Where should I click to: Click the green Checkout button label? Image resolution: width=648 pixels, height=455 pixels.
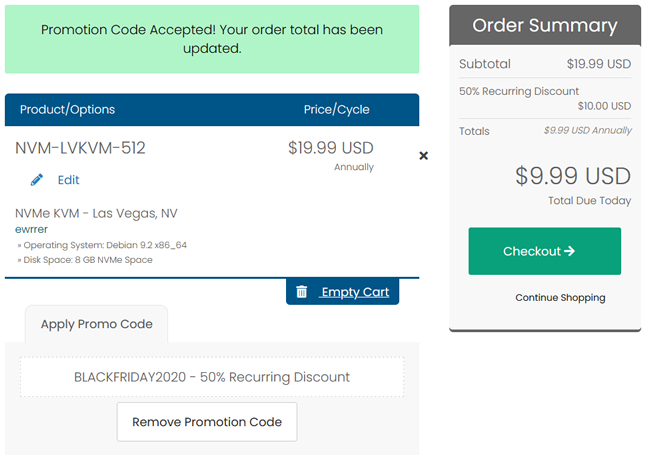tap(532, 251)
